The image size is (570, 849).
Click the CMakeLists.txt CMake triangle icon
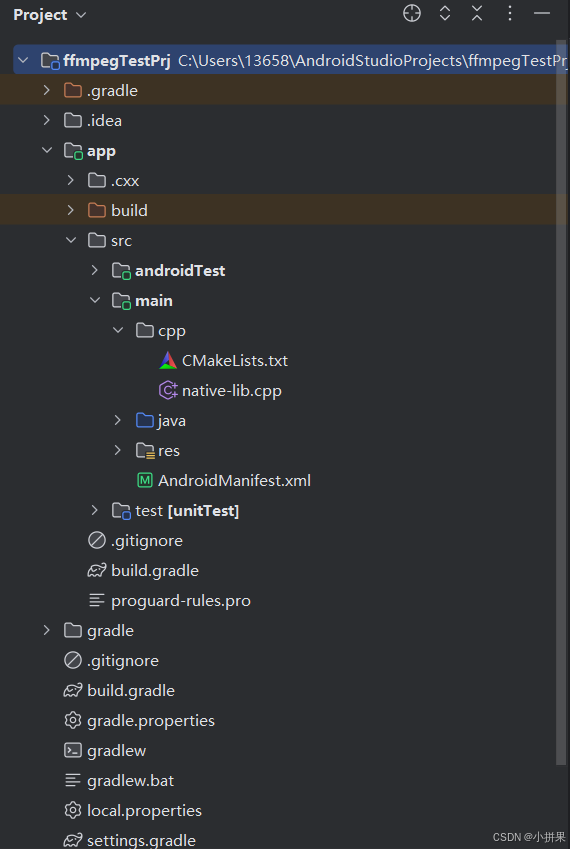(168, 360)
